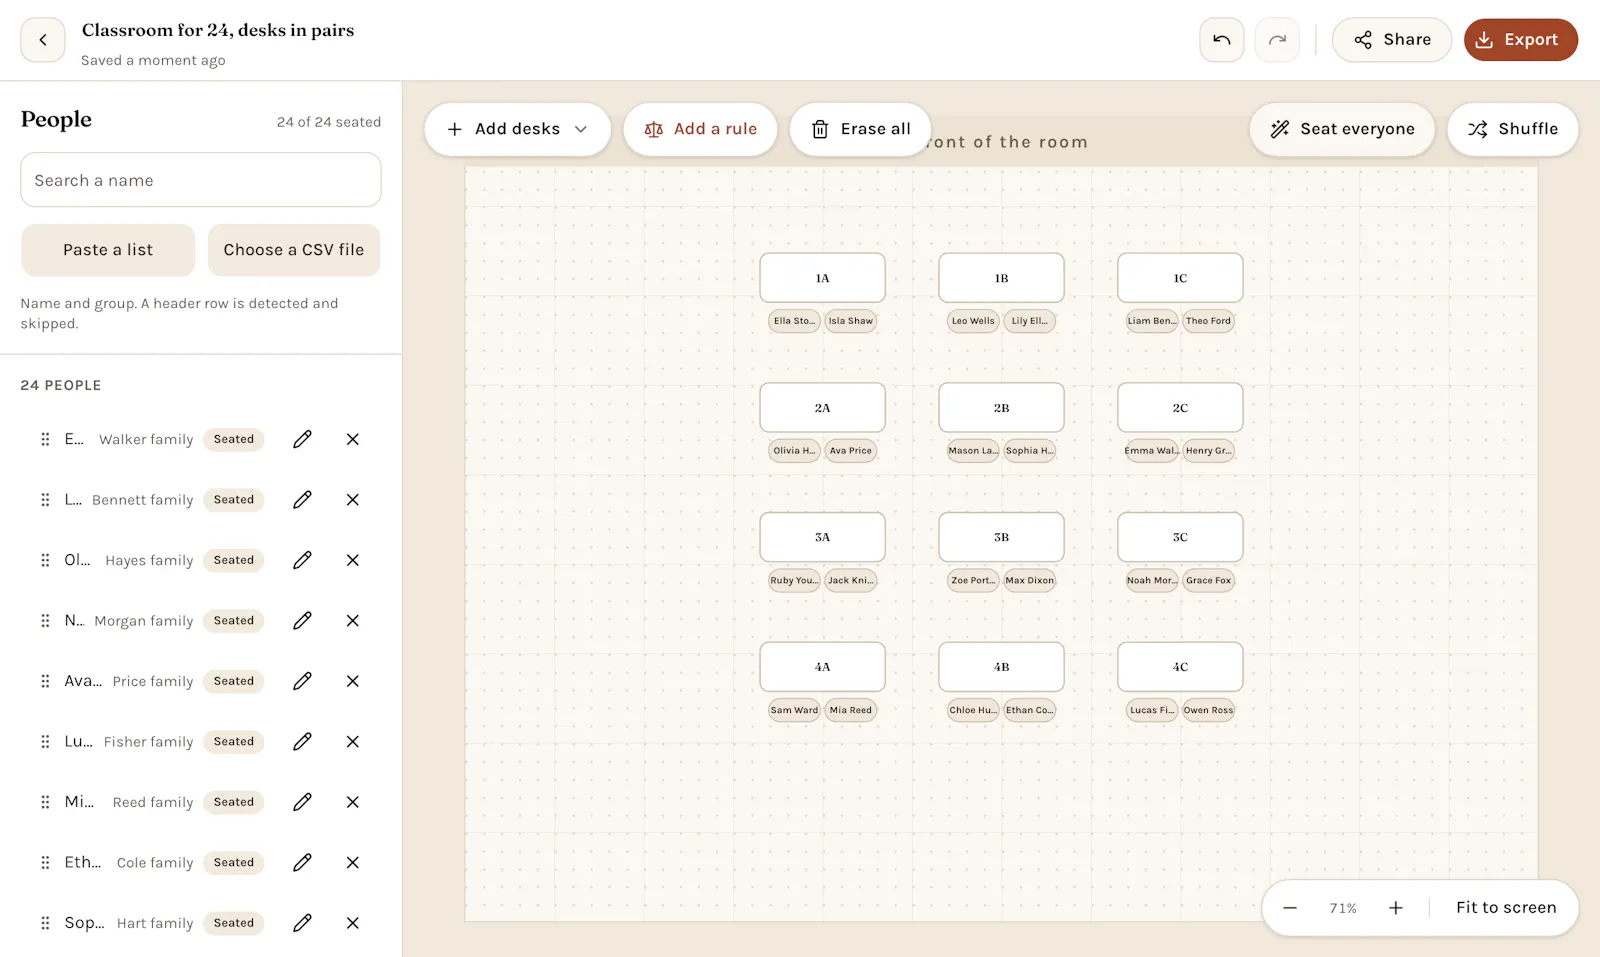This screenshot has height=957, width=1600.
Task: Click the Max Dixon seat chip
Action: (1029, 580)
